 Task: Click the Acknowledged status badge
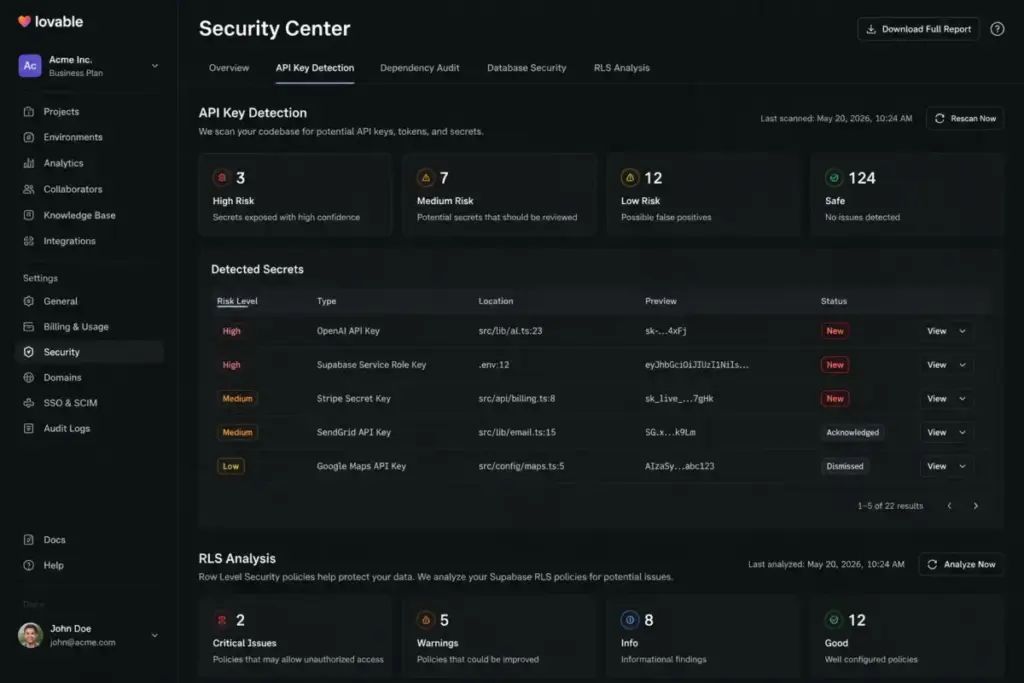852,432
